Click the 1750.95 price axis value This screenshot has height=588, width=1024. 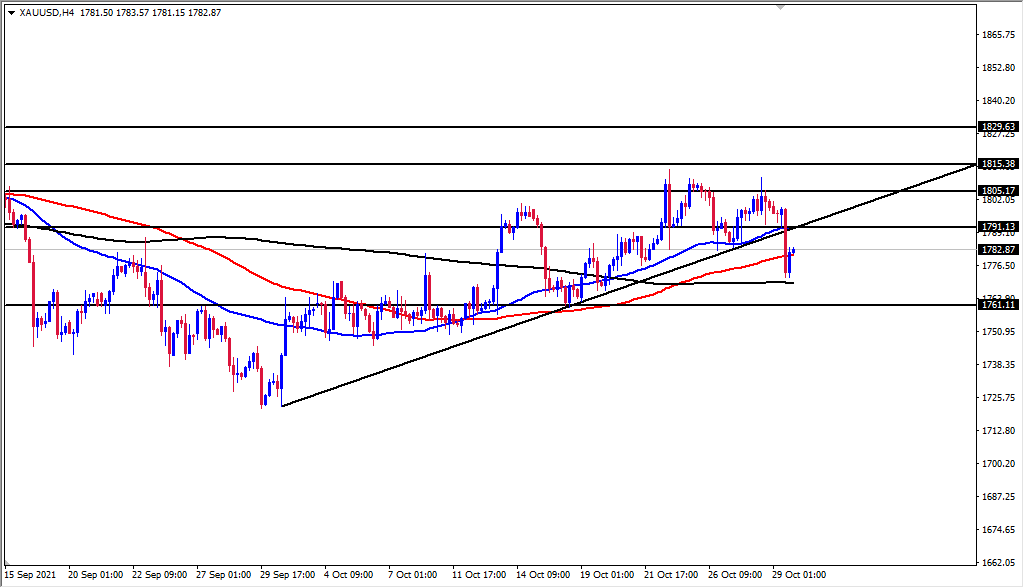point(999,331)
